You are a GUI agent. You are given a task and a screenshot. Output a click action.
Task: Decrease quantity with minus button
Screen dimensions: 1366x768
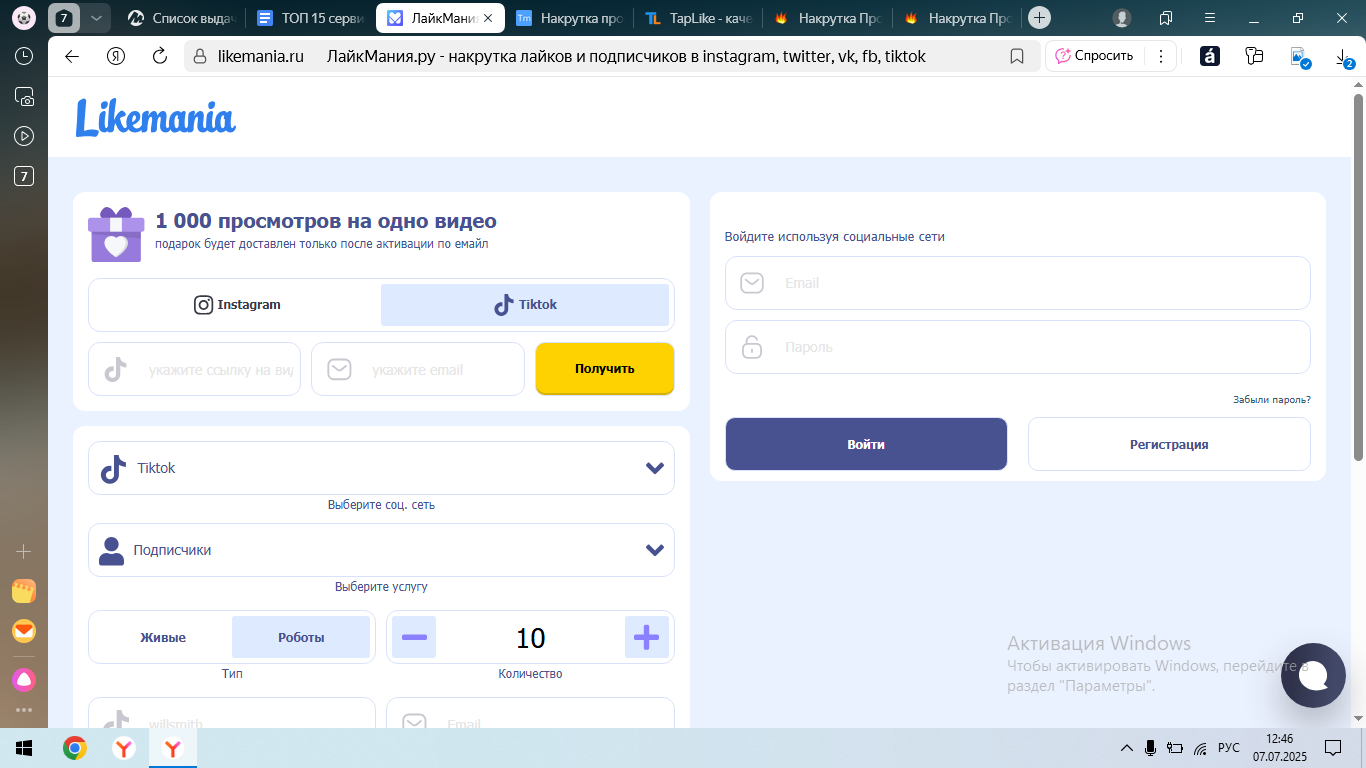point(414,637)
